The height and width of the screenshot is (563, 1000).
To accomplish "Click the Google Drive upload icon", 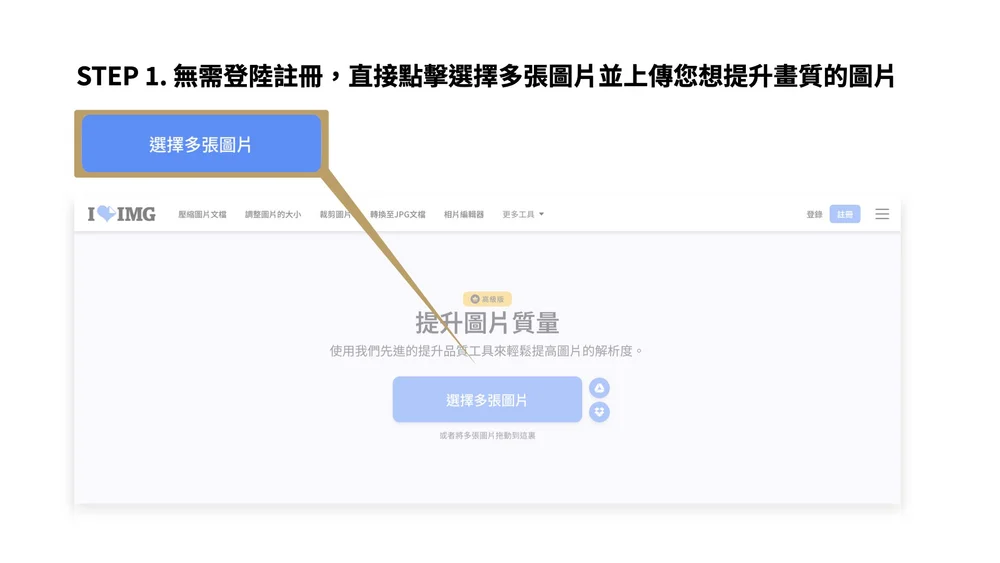I will [x=599, y=388].
